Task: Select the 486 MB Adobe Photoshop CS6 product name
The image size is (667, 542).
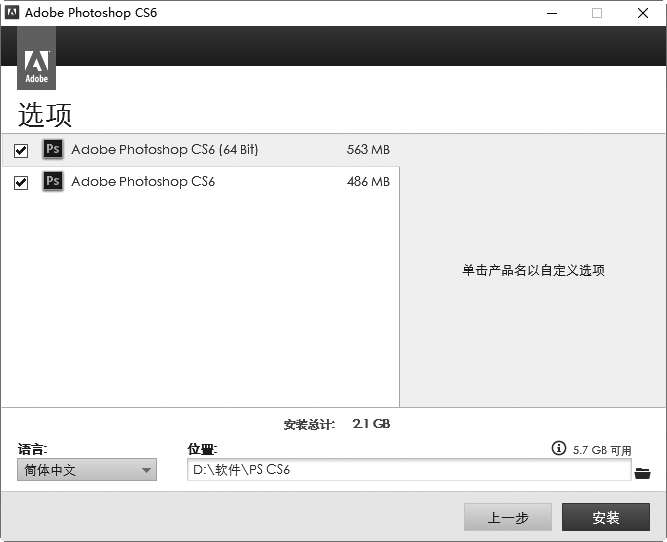Action: [x=143, y=182]
